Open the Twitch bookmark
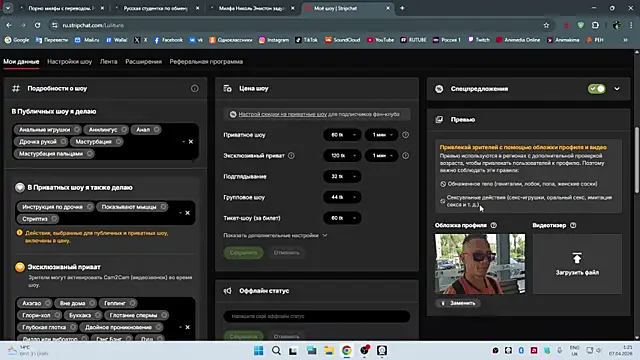This screenshot has height=360, width=640. coord(478,40)
